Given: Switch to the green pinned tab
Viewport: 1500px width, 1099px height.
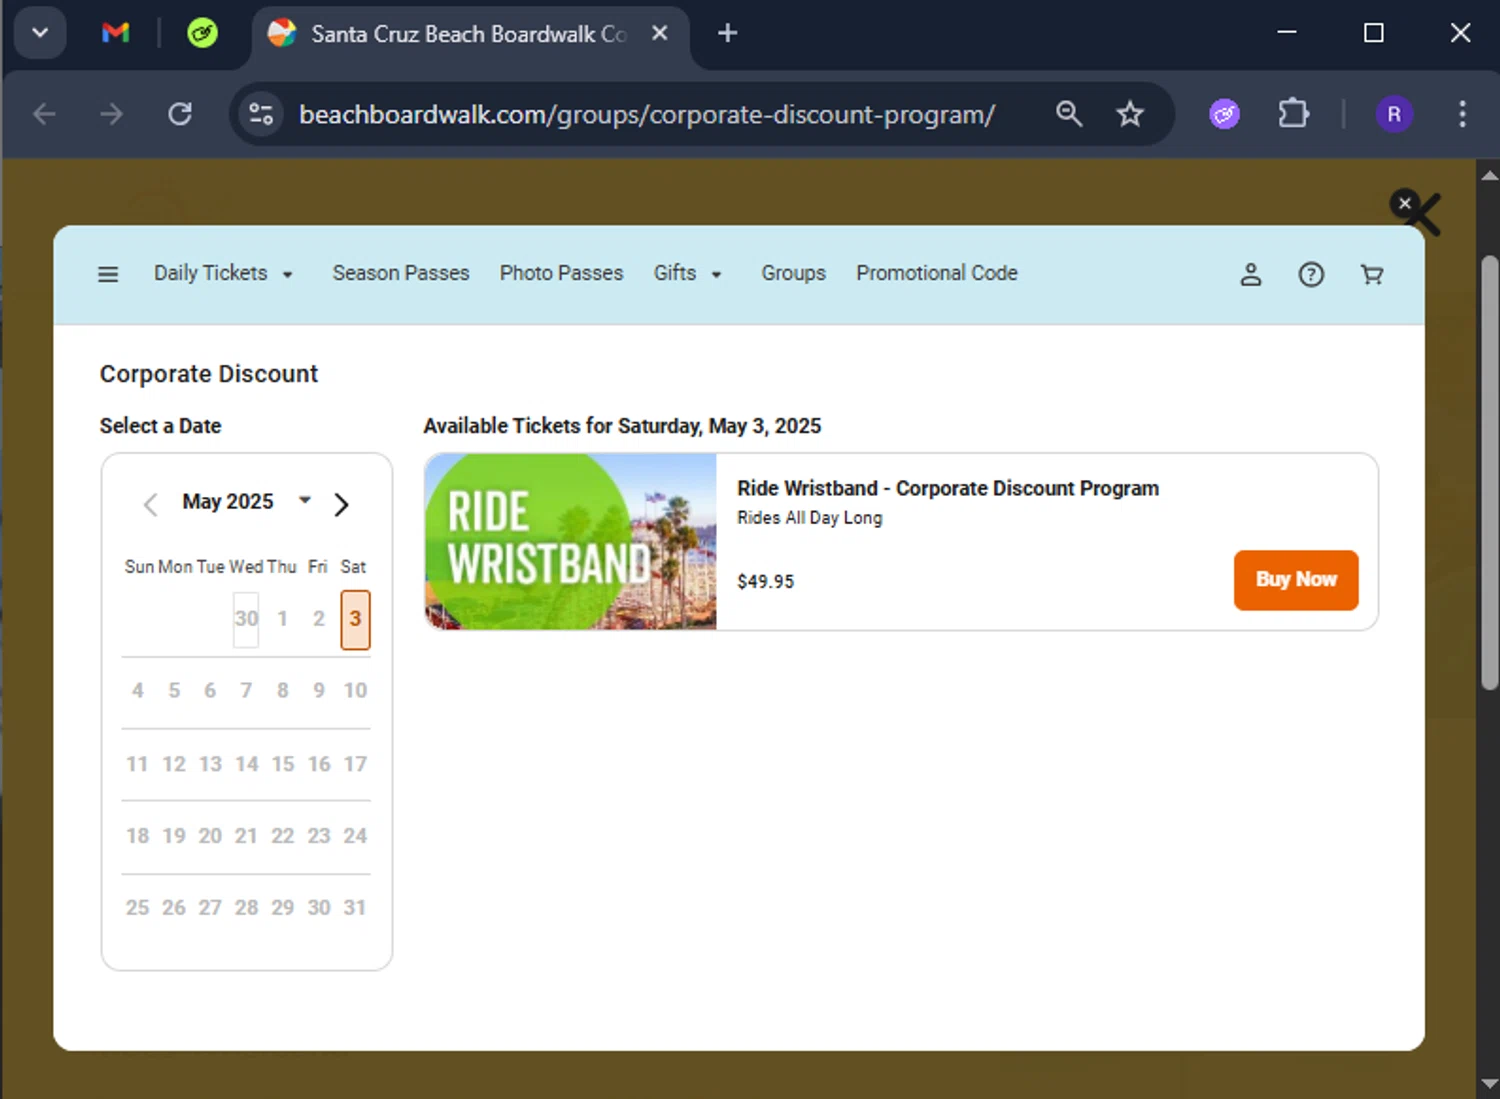Looking at the screenshot, I should (202, 33).
